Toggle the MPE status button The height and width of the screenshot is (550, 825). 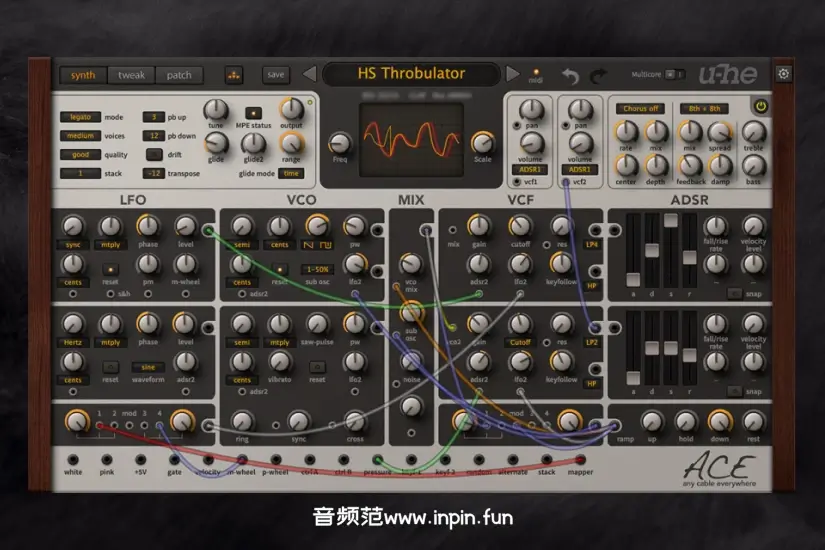(x=253, y=113)
